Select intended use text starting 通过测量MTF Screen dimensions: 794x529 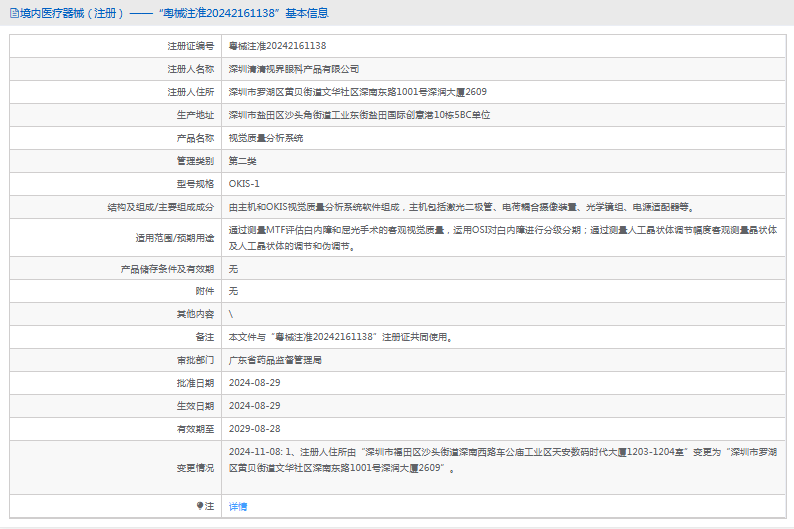pyautogui.click(x=502, y=238)
